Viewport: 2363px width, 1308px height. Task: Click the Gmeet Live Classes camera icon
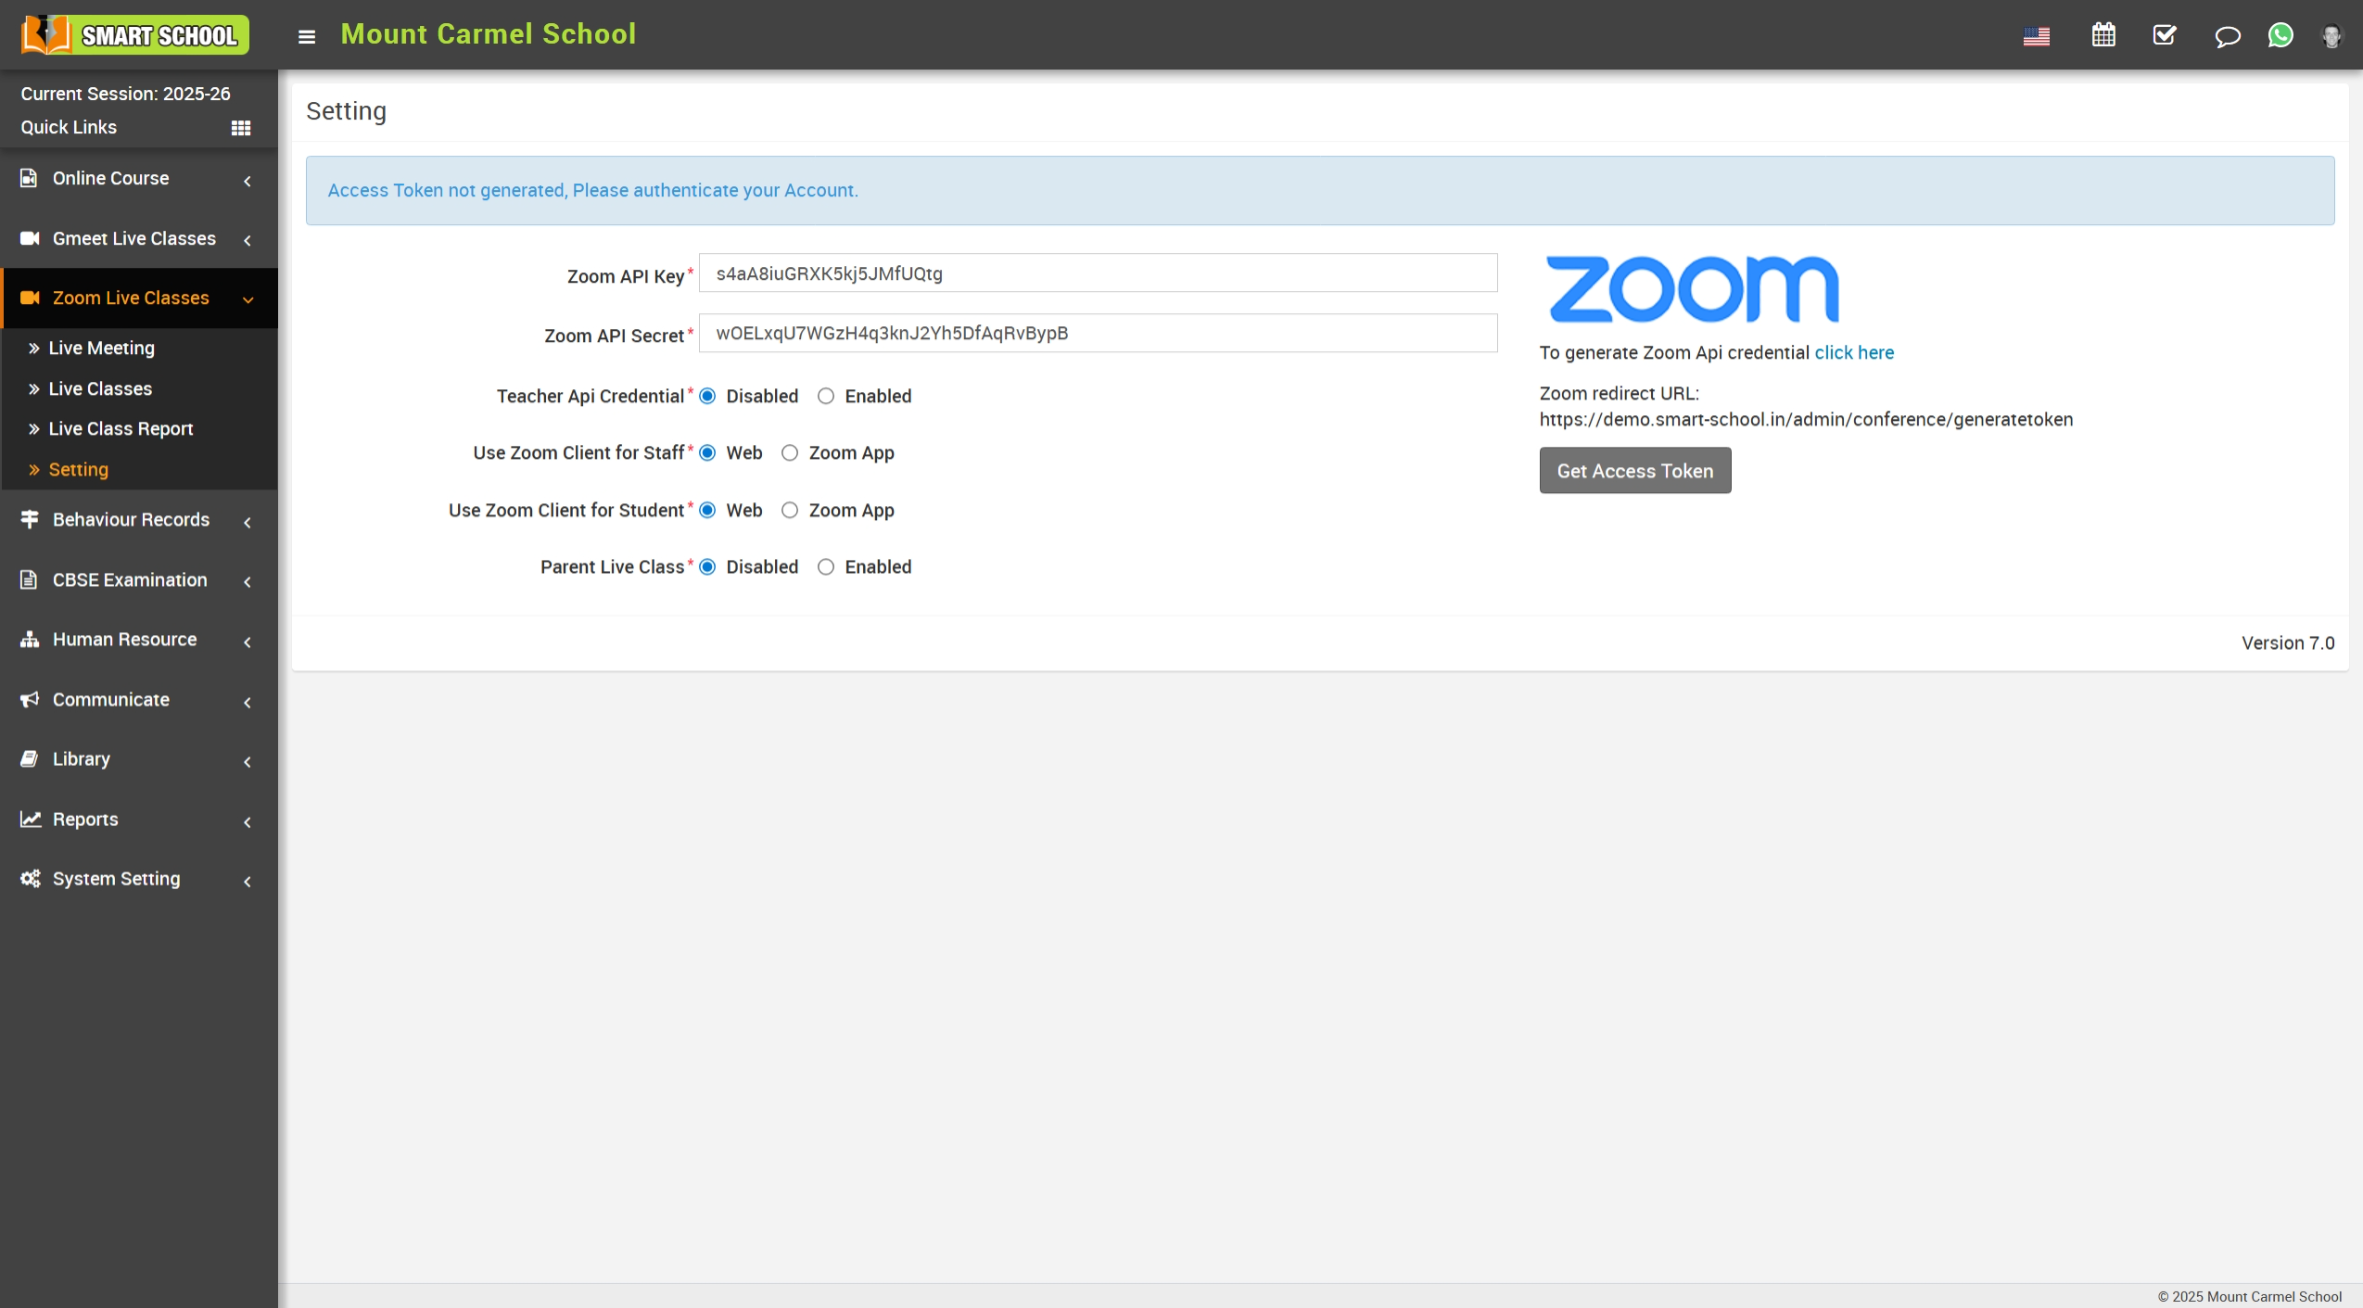(x=30, y=238)
